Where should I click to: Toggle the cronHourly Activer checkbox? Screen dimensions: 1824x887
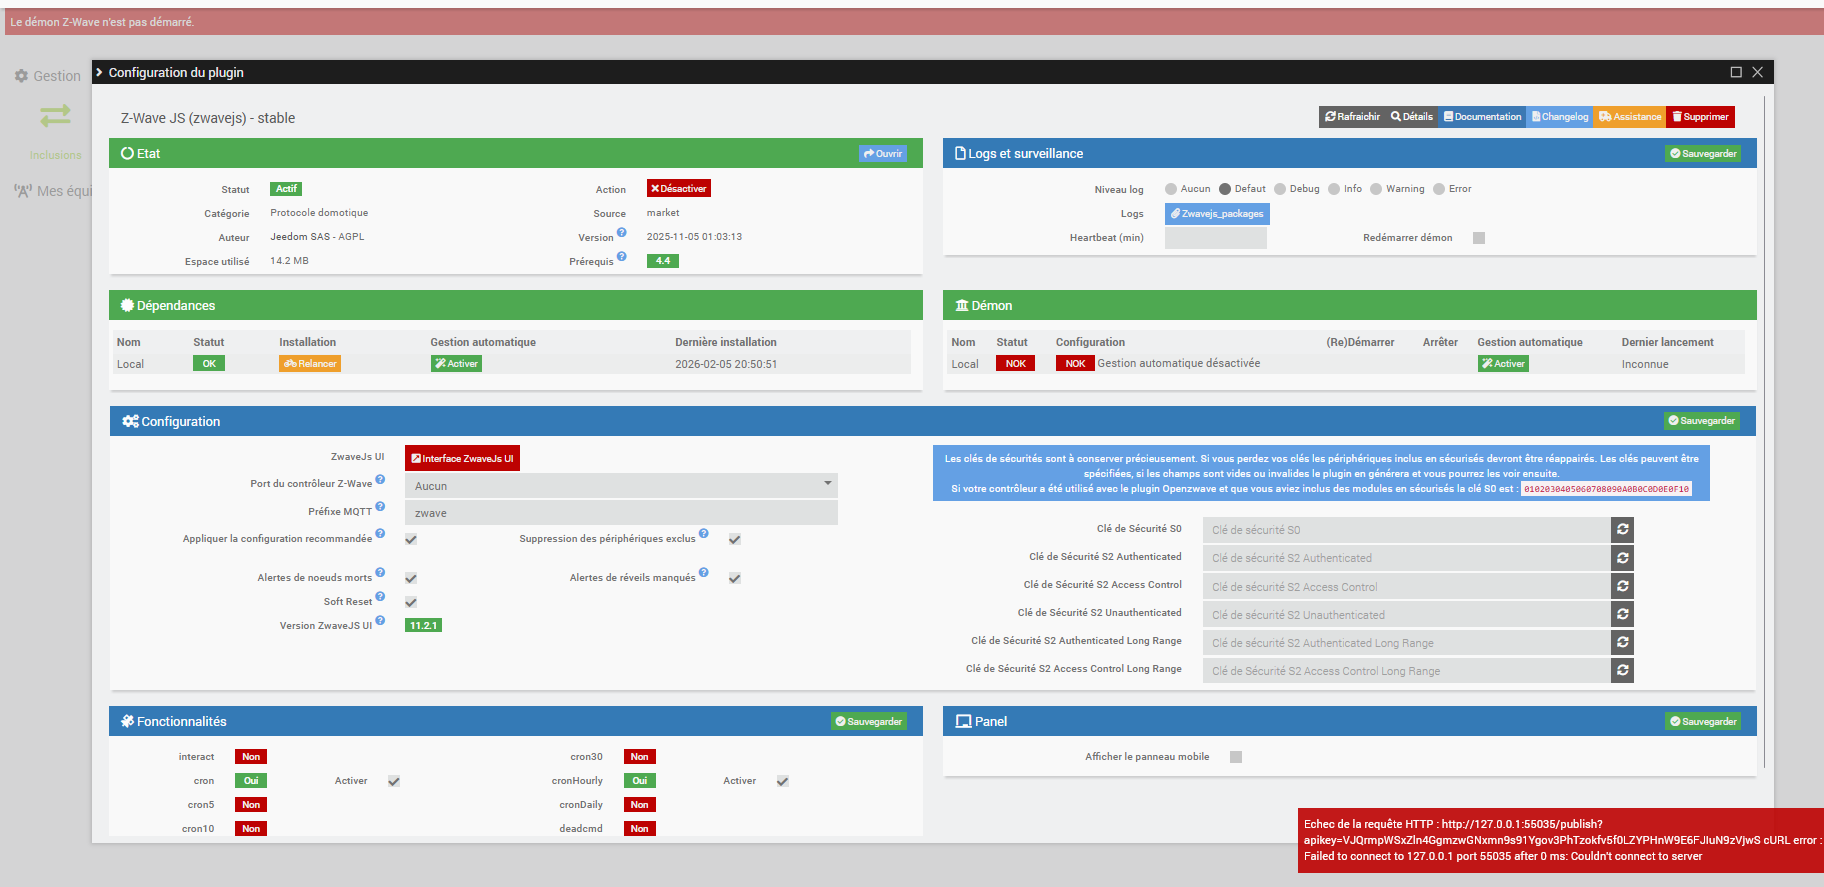783,781
